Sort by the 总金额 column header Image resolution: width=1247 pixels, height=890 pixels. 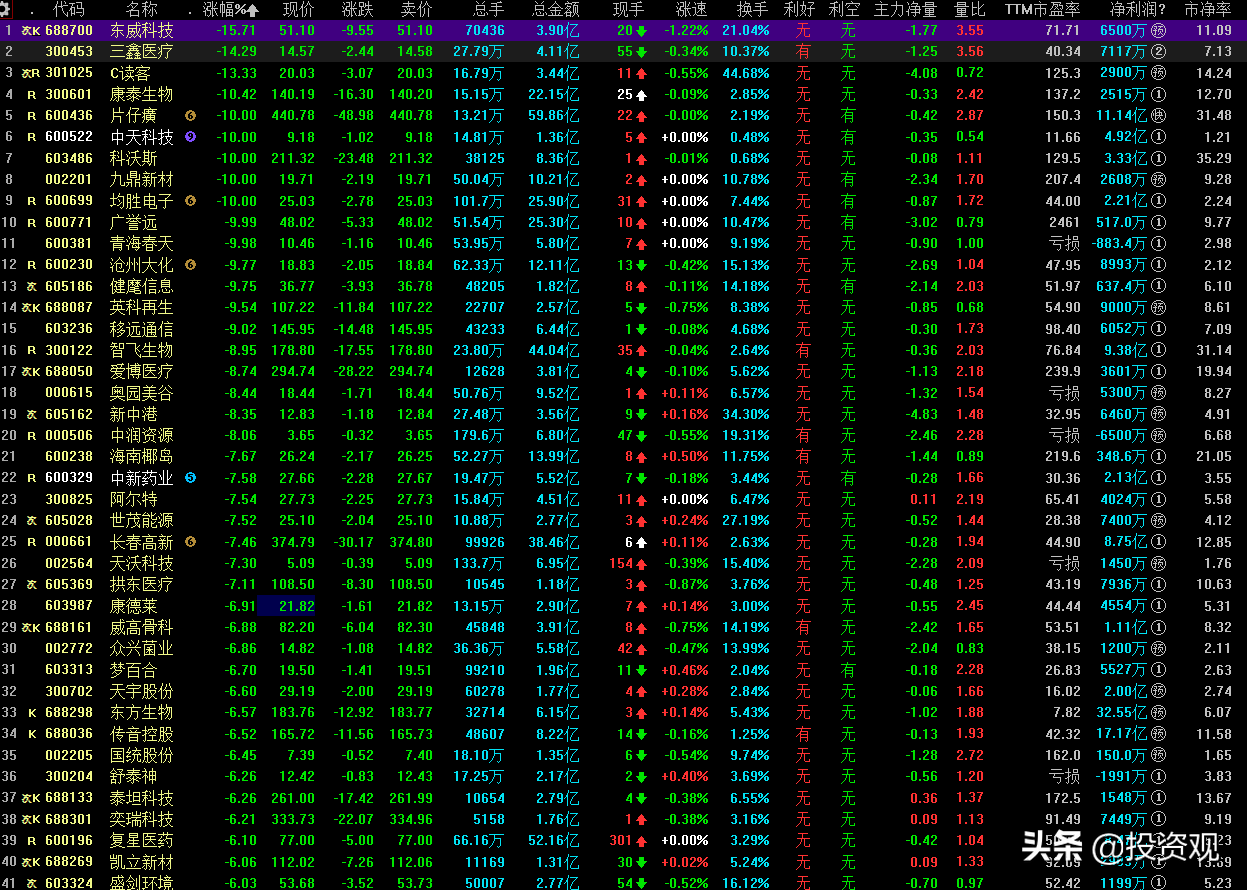coord(555,9)
